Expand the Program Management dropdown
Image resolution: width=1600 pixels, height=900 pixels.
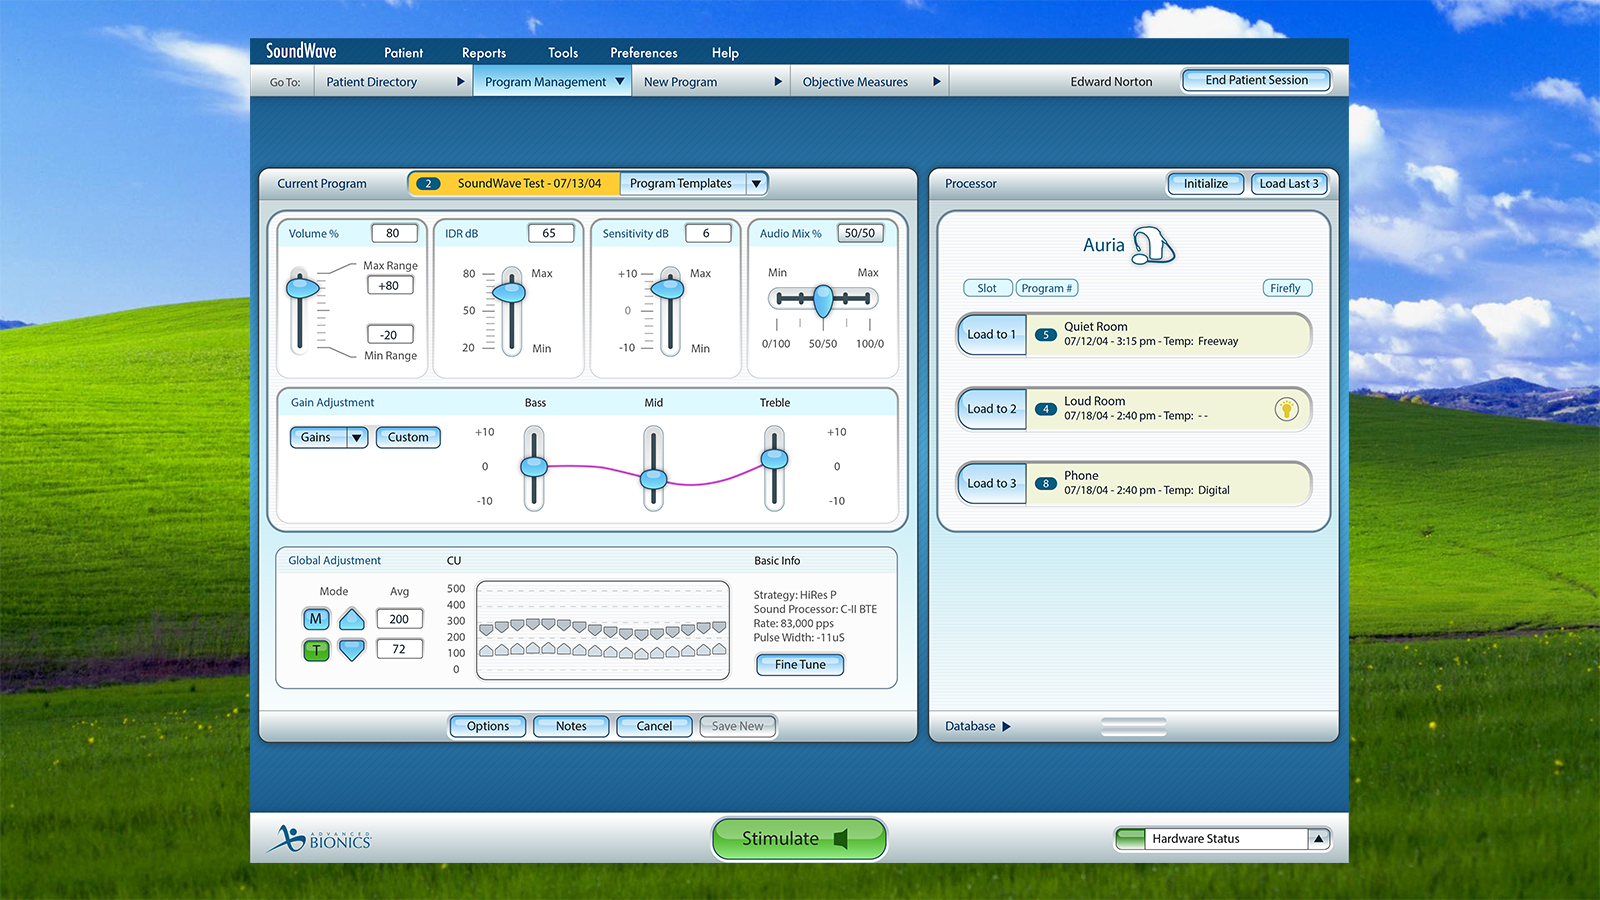[x=620, y=82]
